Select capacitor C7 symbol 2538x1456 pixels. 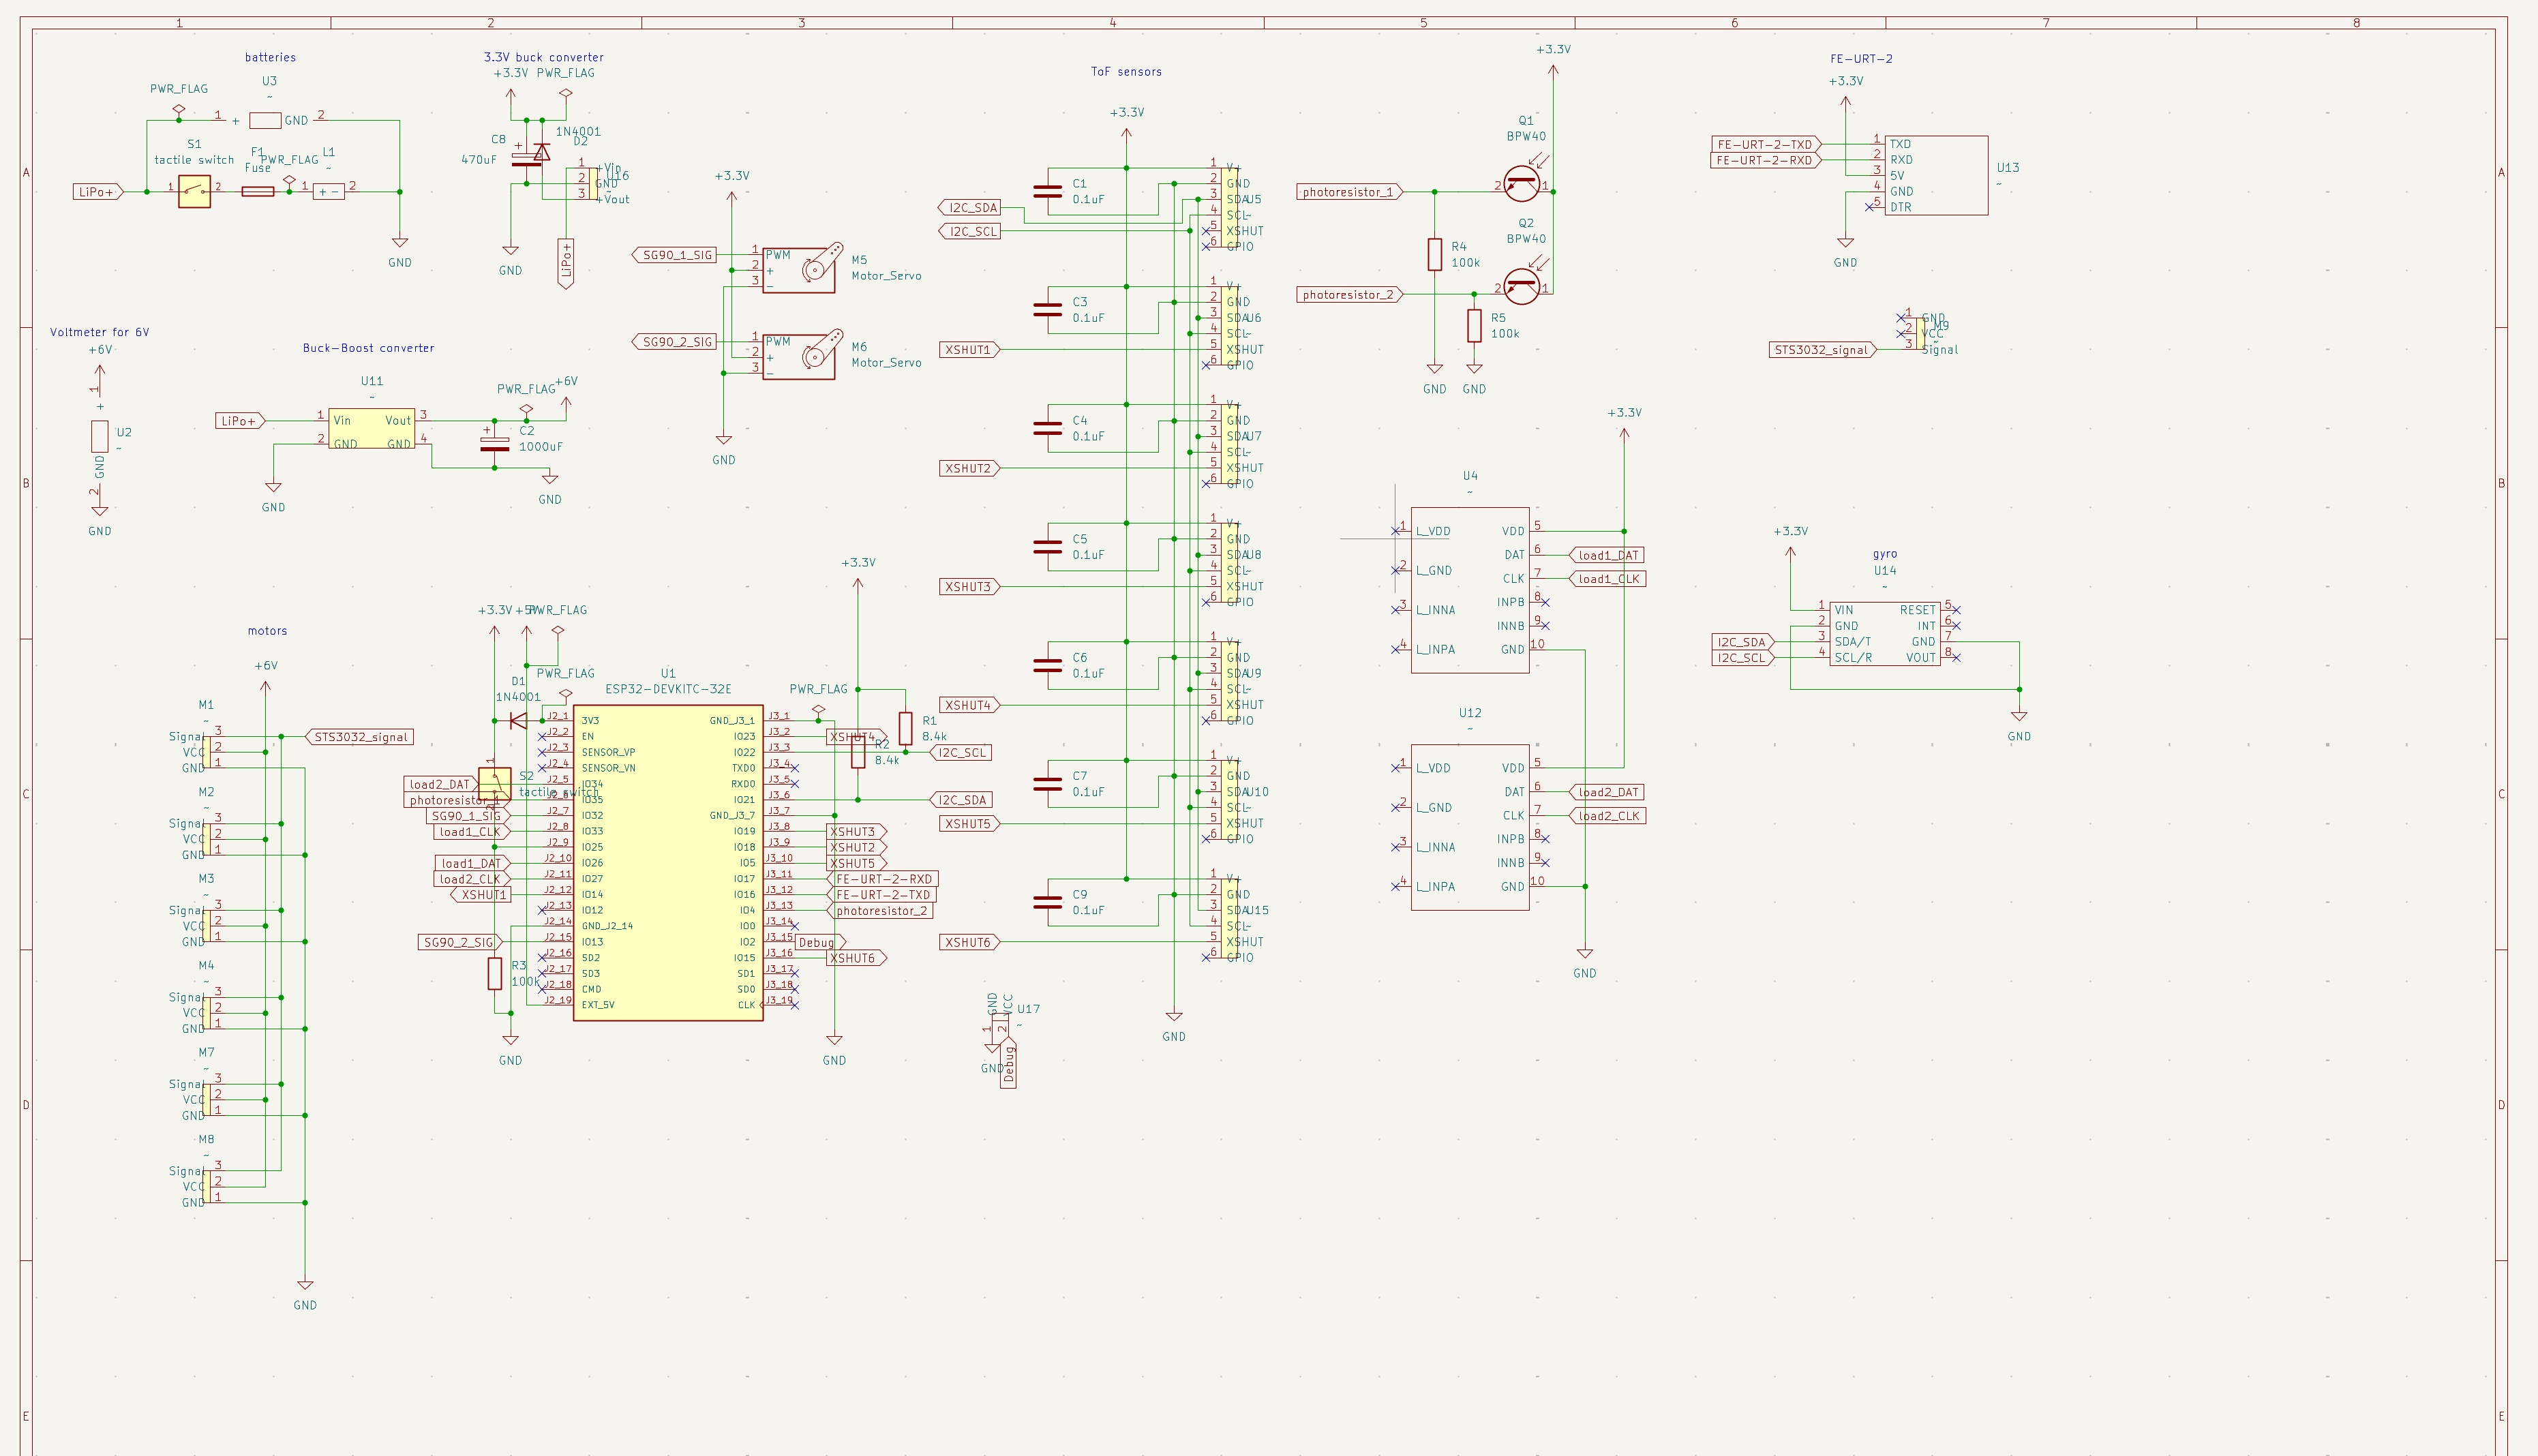click(1047, 783)
